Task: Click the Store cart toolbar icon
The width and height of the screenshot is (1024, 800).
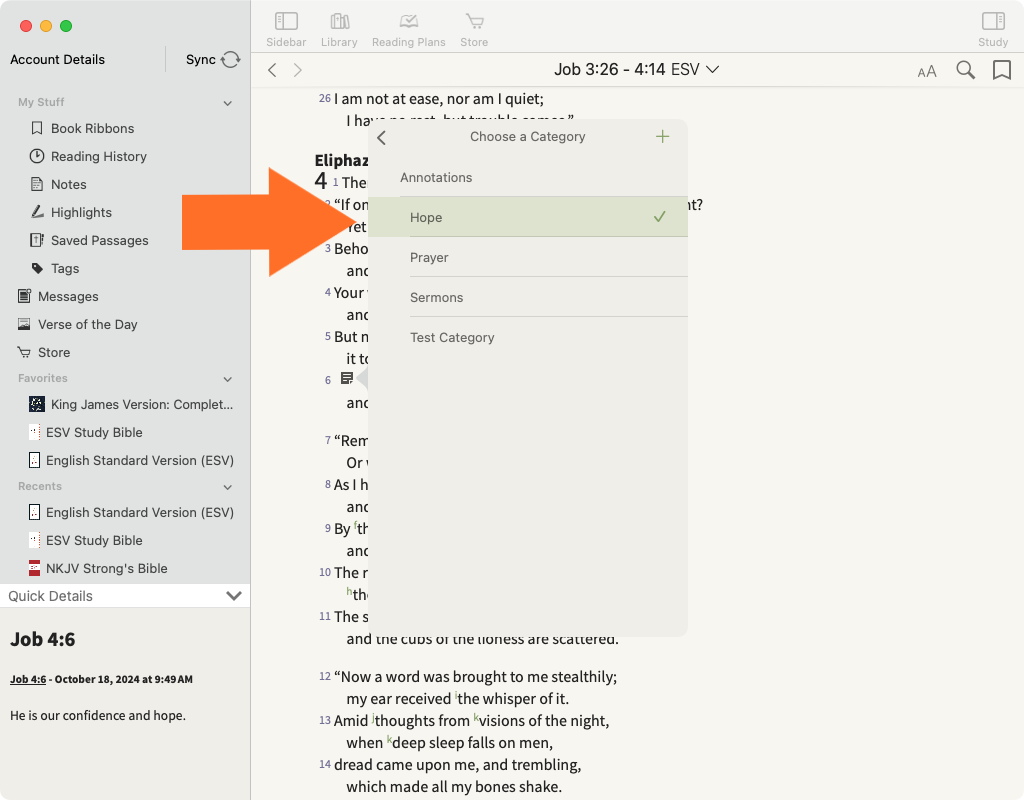Action: [x=474, y=22]
